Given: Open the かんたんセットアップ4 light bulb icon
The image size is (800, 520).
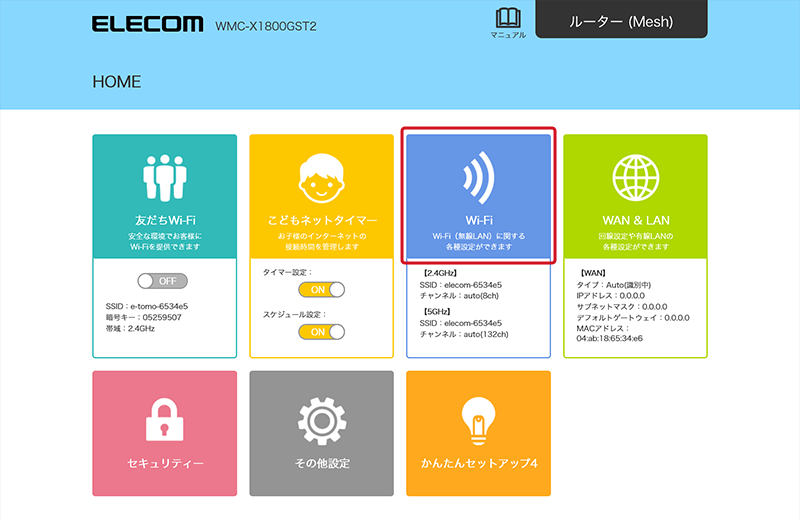Looking at the screenshot, I should 479,421.
